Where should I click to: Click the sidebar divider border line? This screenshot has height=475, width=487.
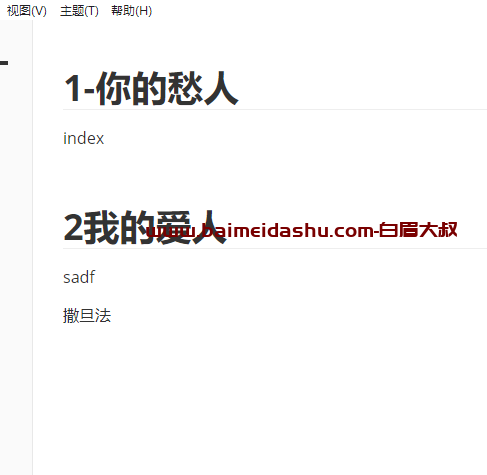[33, 247]
